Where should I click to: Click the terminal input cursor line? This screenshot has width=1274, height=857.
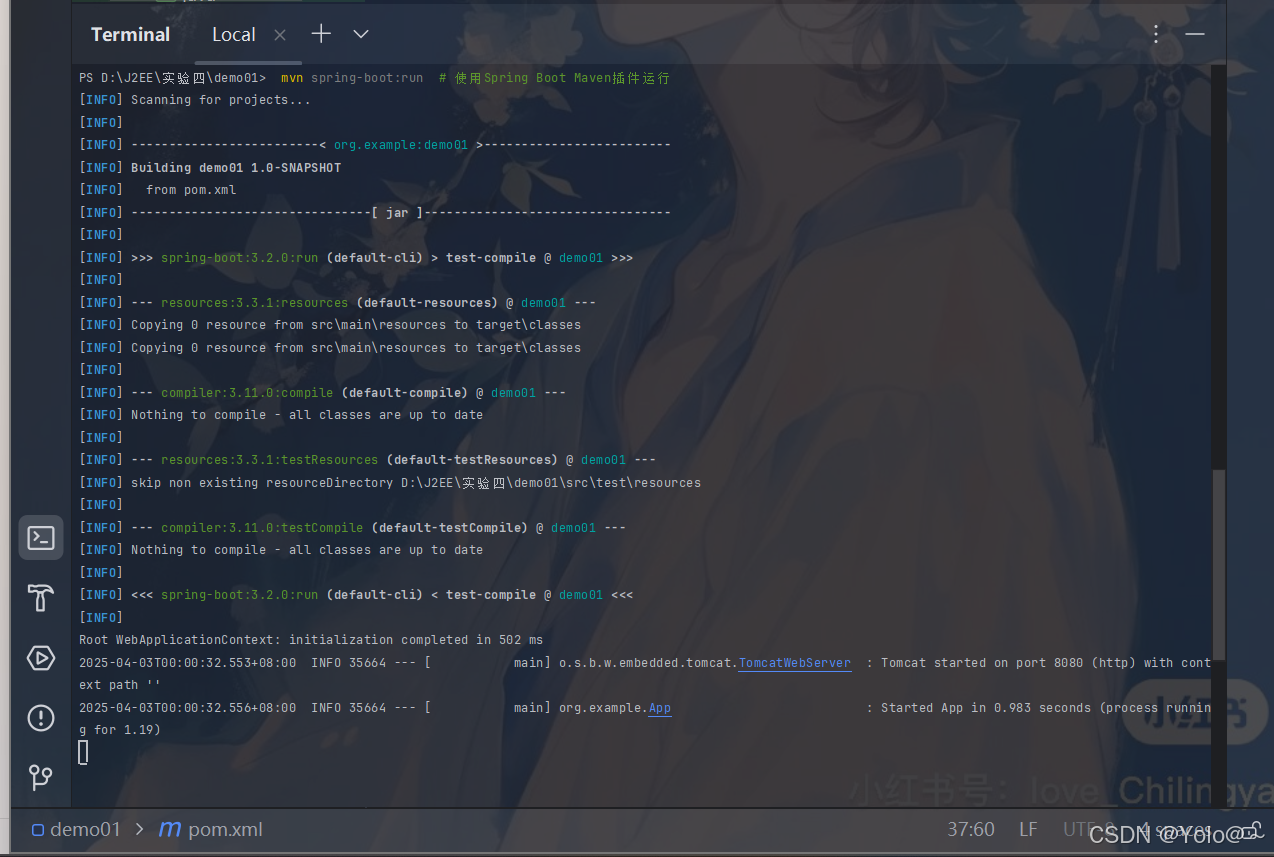click(83, 752)
